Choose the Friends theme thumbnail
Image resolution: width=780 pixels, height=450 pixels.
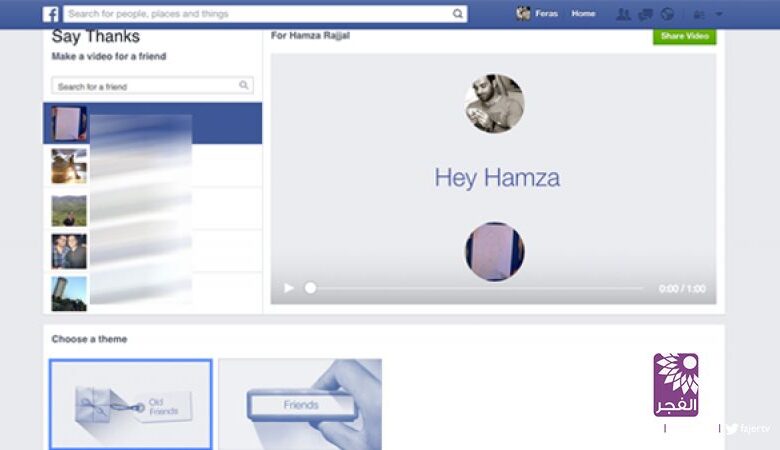(300, 404)
